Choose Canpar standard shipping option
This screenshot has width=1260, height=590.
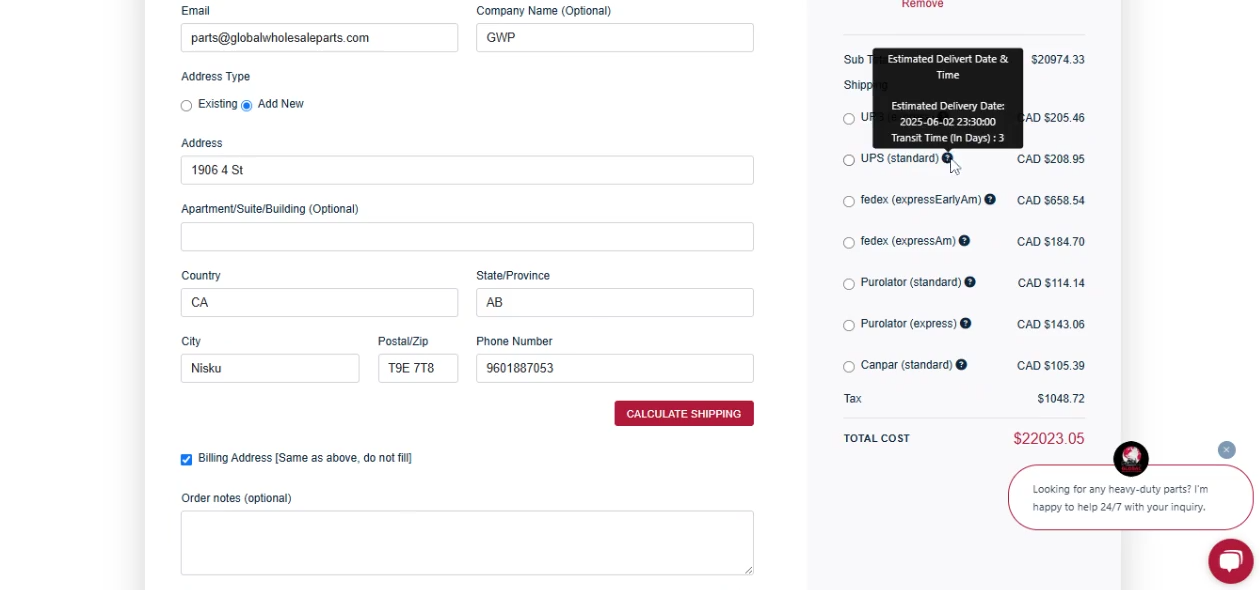click(x=849, y=367)
